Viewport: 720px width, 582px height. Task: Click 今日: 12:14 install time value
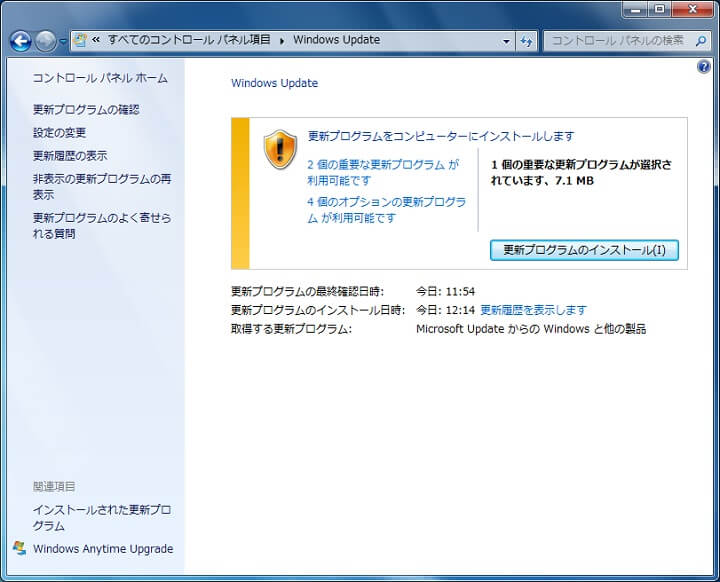coord(445,310)
